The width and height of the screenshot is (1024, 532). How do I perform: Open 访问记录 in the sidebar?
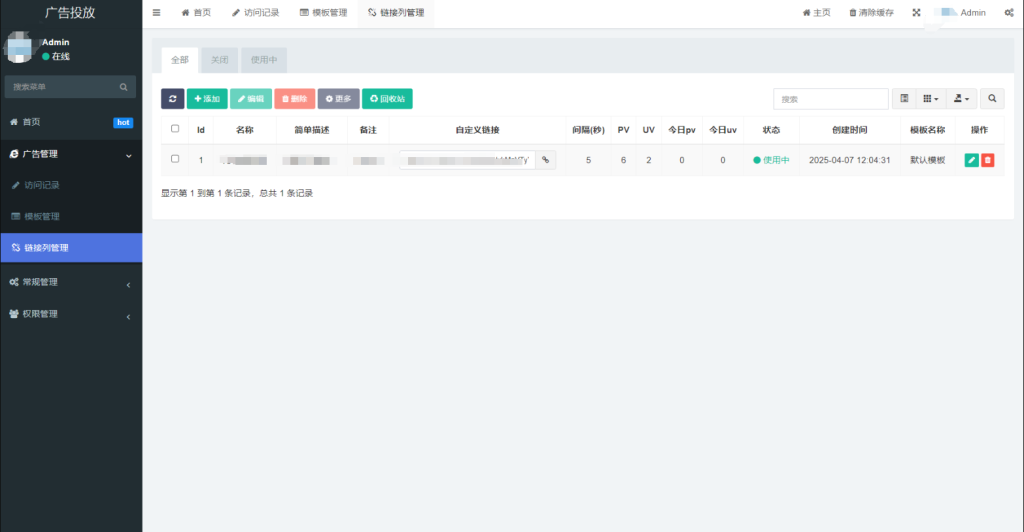(71, 185)
